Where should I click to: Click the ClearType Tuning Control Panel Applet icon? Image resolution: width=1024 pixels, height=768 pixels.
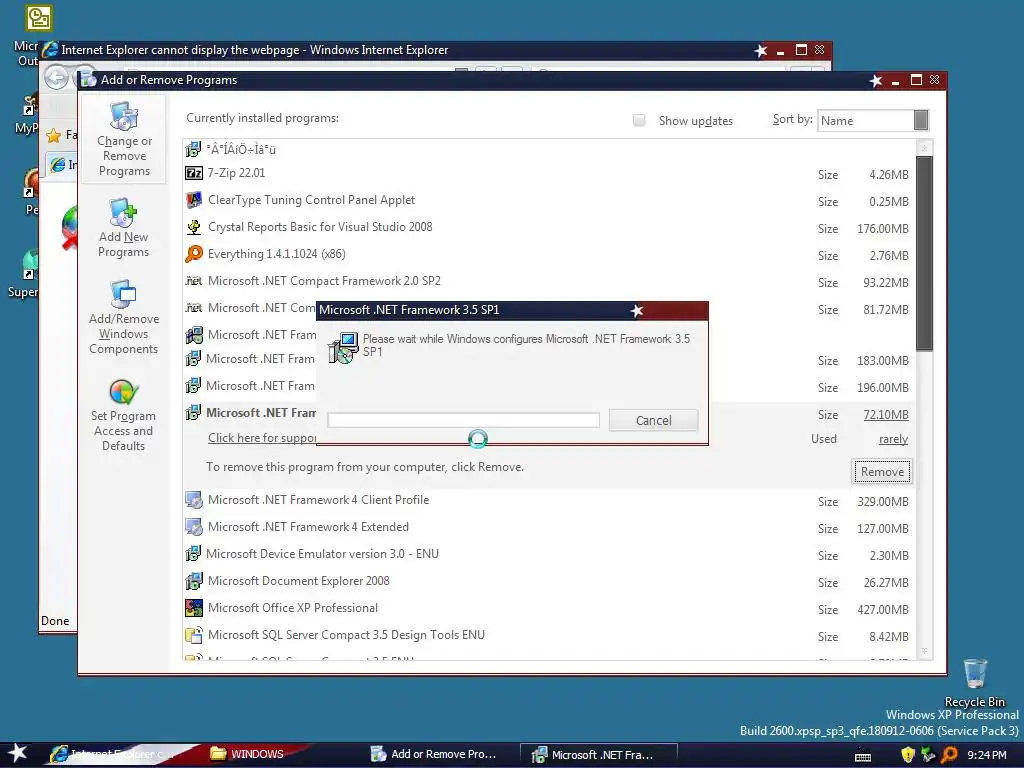click(x=194, y=200)
